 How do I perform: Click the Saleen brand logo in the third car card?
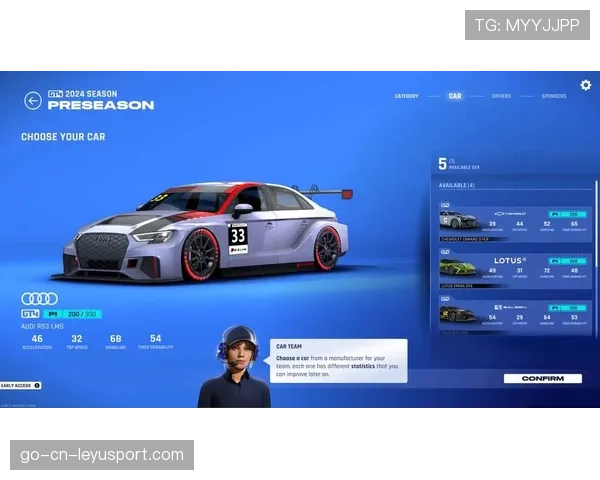click(510, 307)
